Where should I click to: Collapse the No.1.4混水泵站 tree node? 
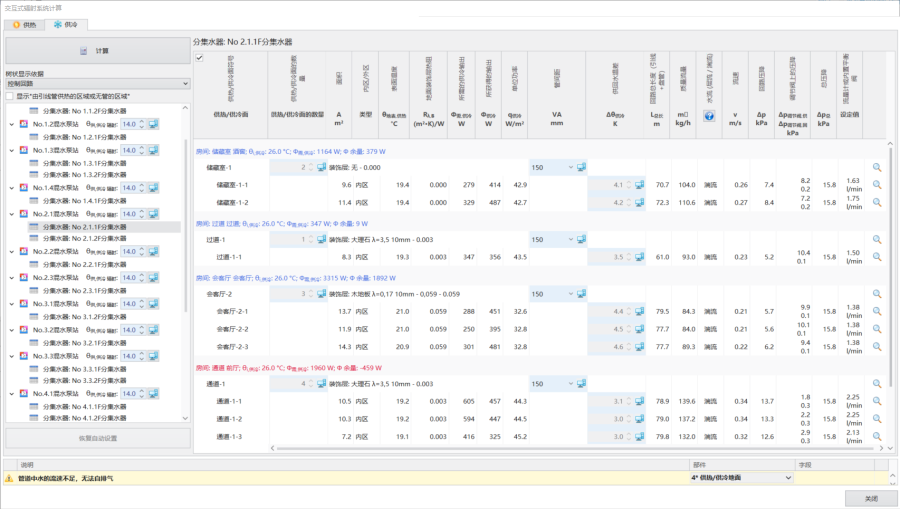pyautogui.click(x=11, y=188)
